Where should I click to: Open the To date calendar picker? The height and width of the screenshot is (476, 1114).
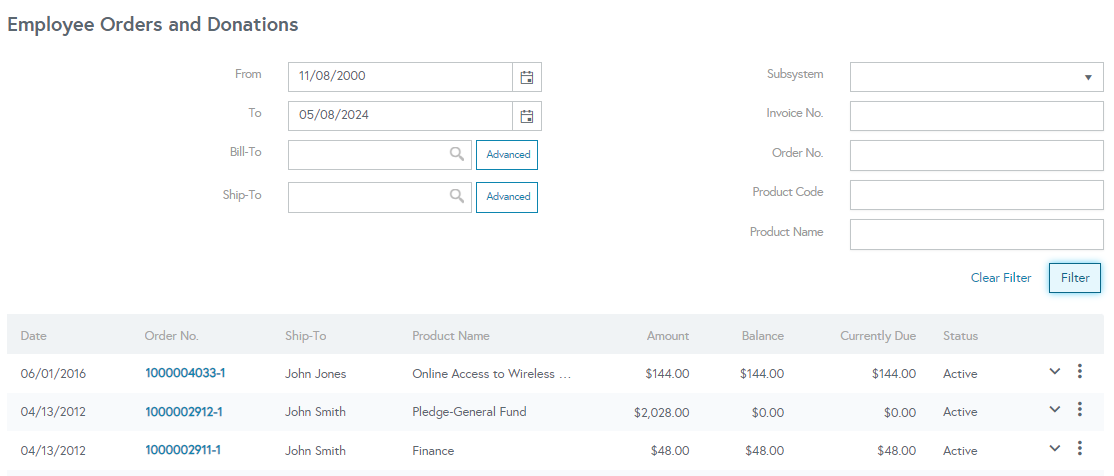pyautogui.click(x=526, y=116)
